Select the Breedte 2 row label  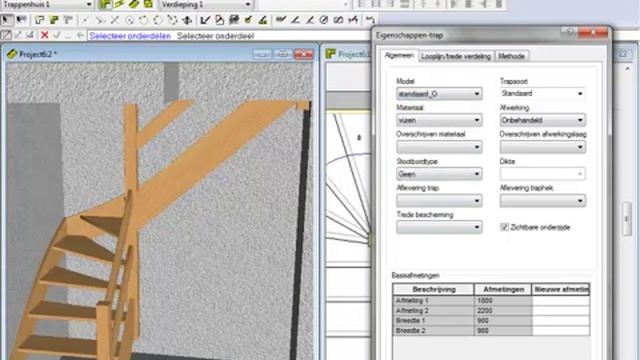click(433, 331)
